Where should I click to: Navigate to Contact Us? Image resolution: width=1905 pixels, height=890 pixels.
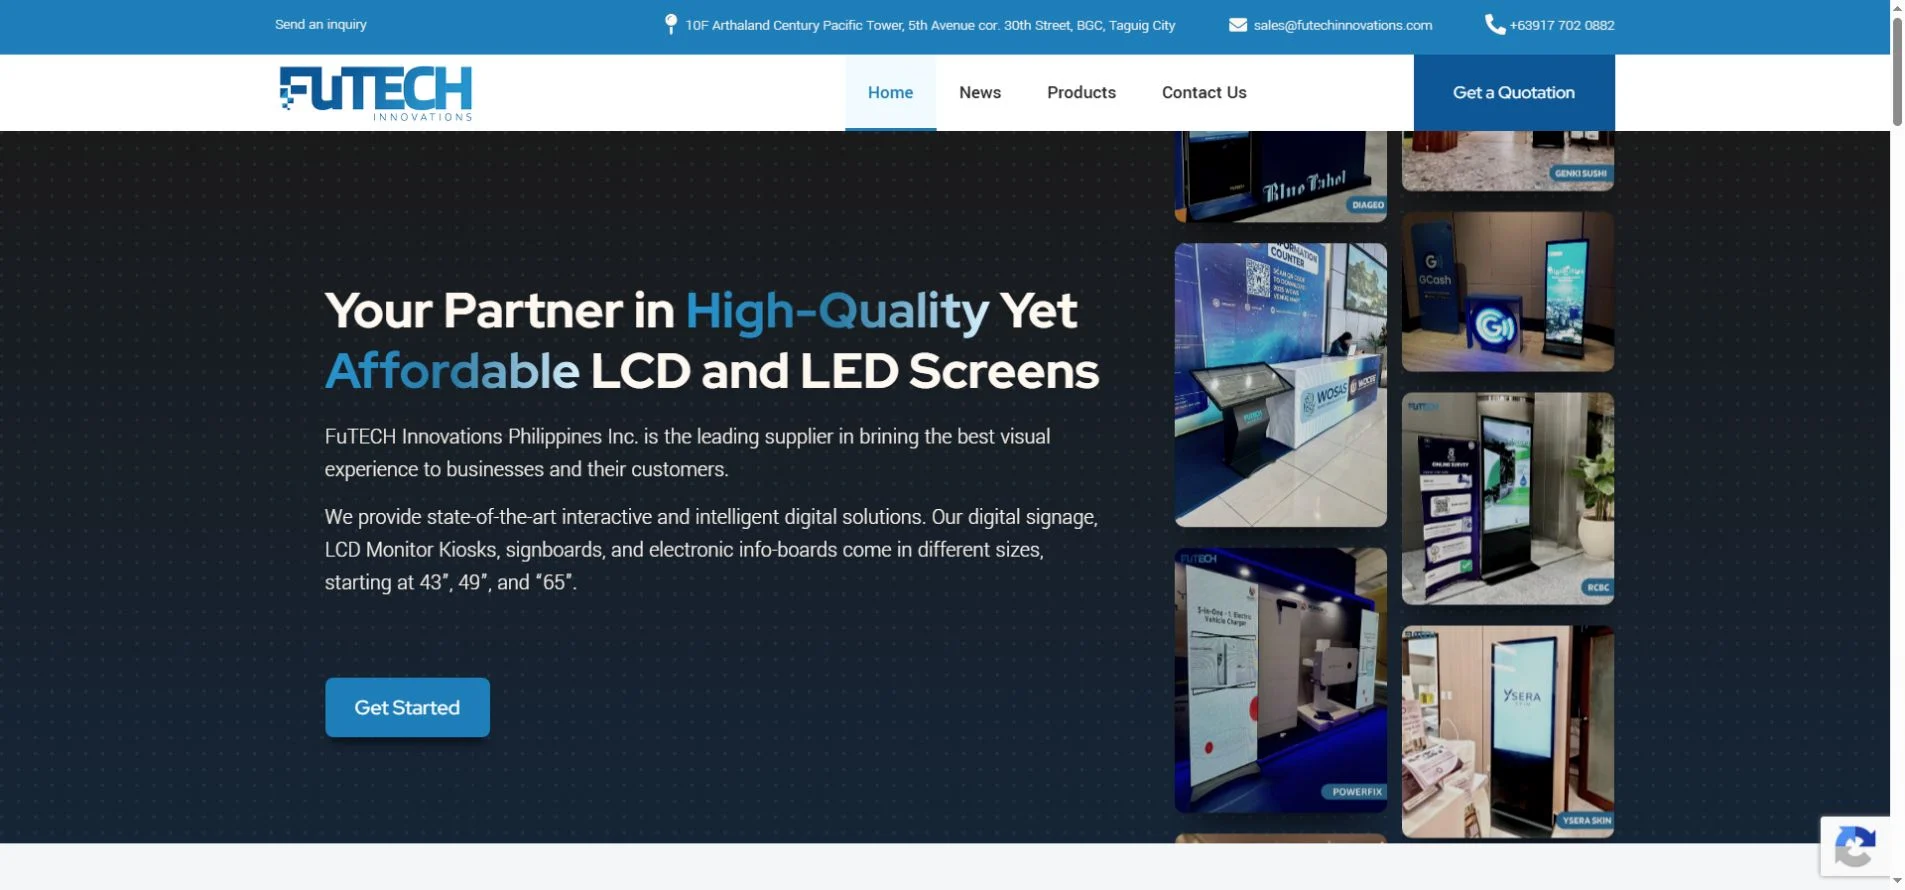click(x=1204, y=93)
